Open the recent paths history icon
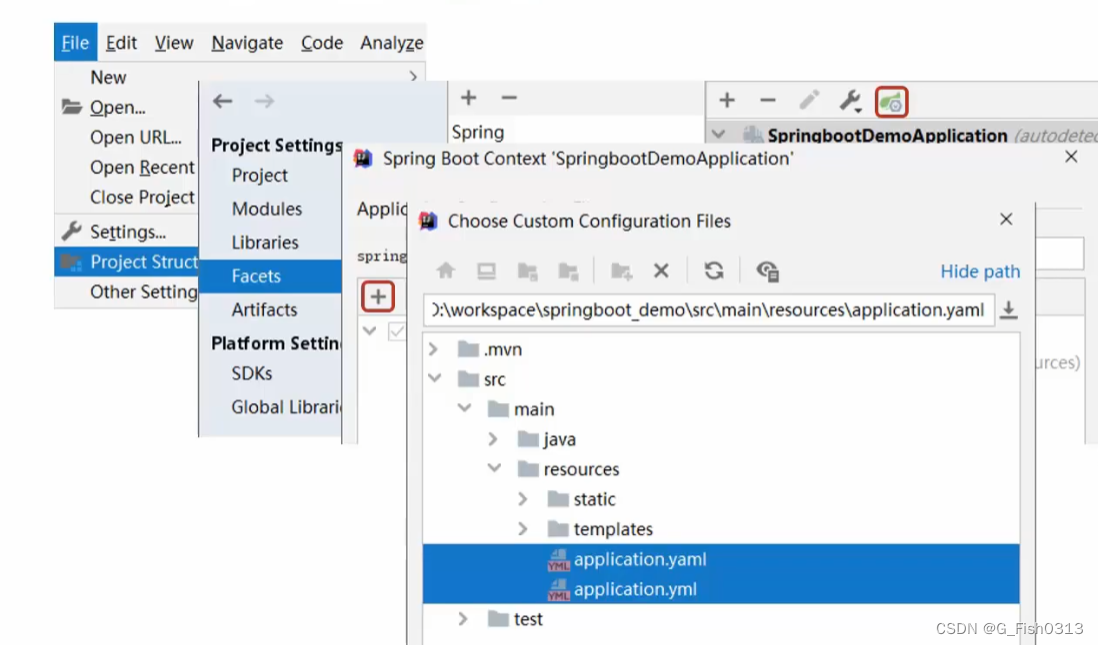 pyautogui.click(x=1008, y=310)
